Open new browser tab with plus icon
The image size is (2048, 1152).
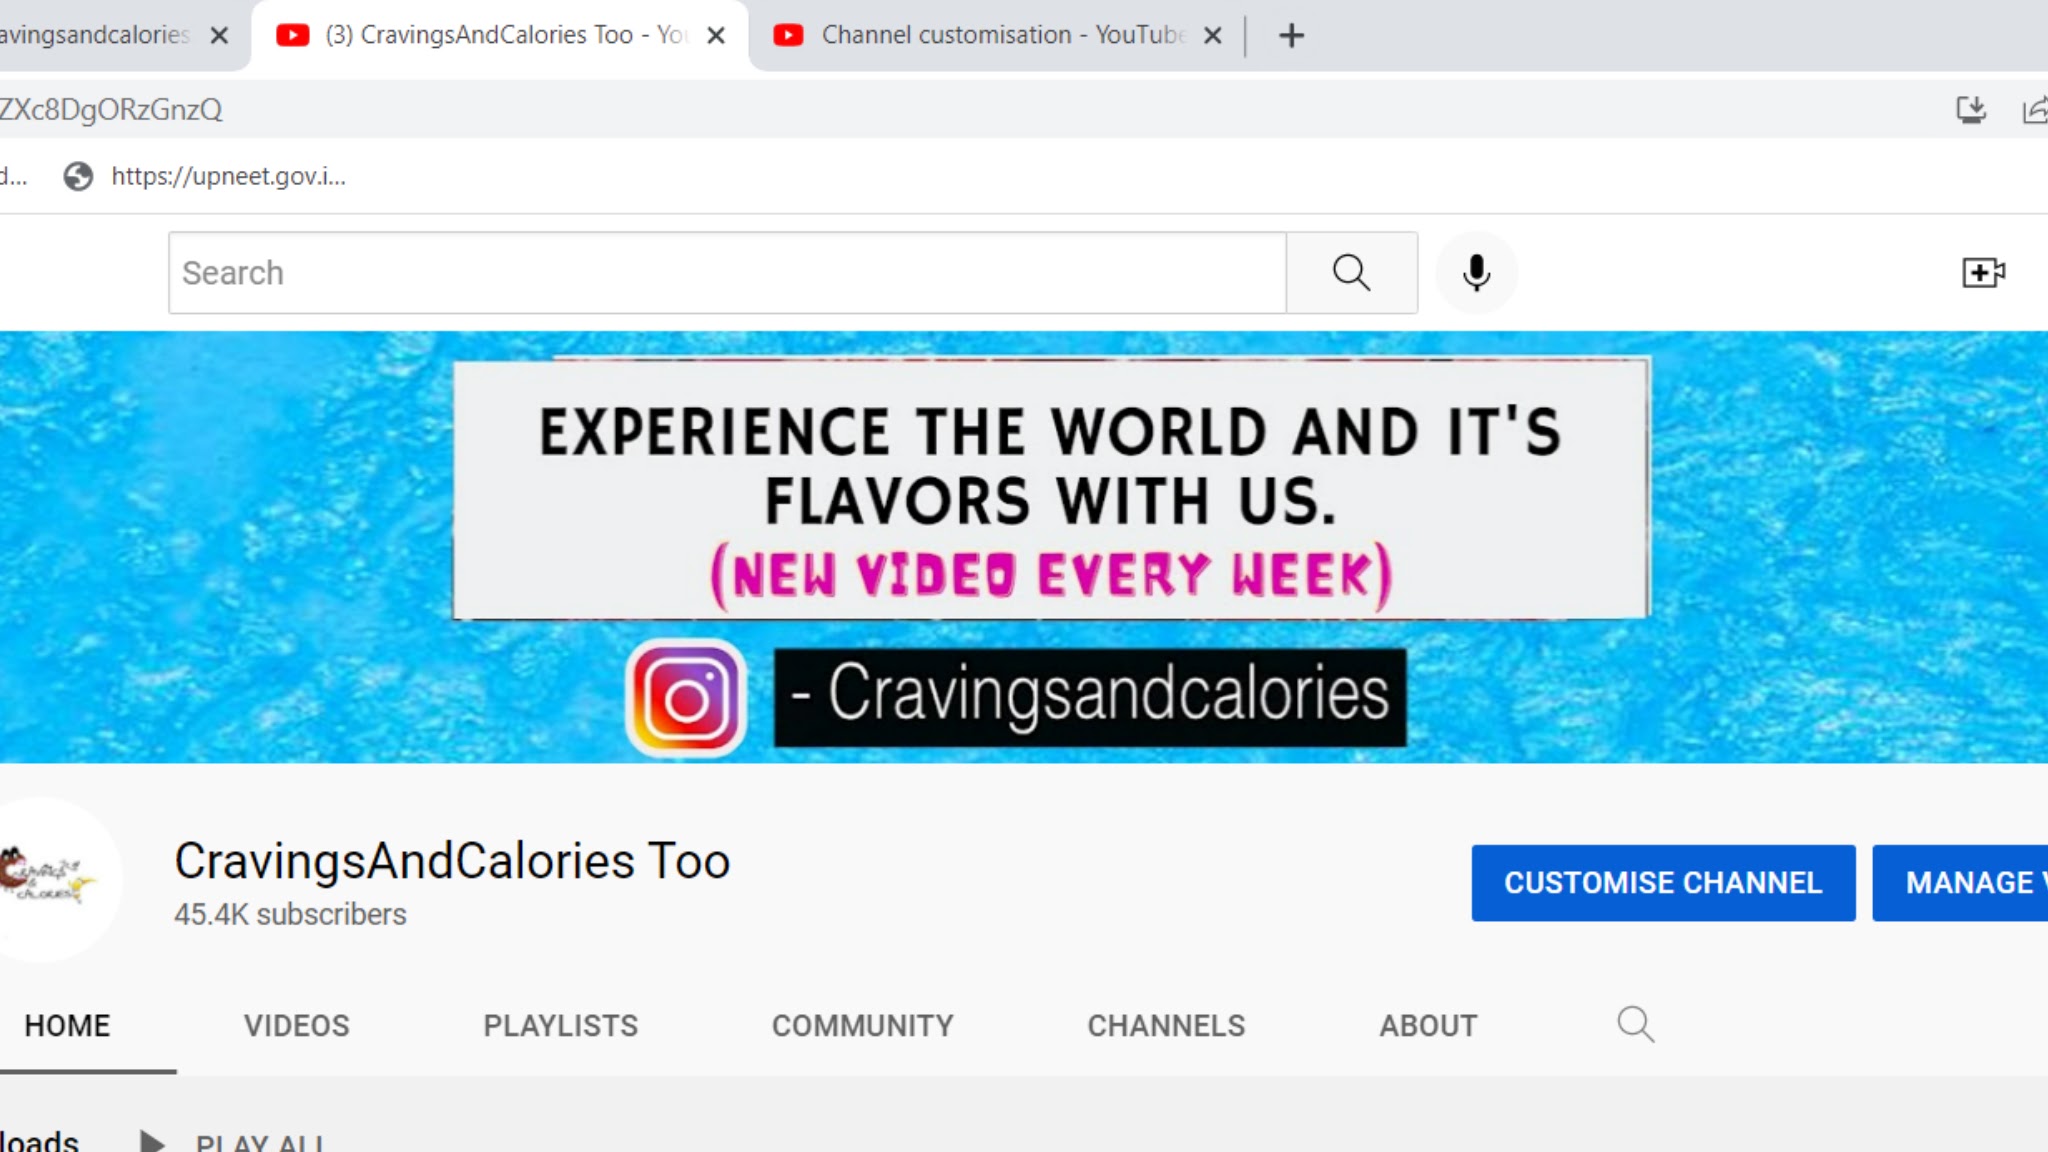click(x=1291, y=36)
